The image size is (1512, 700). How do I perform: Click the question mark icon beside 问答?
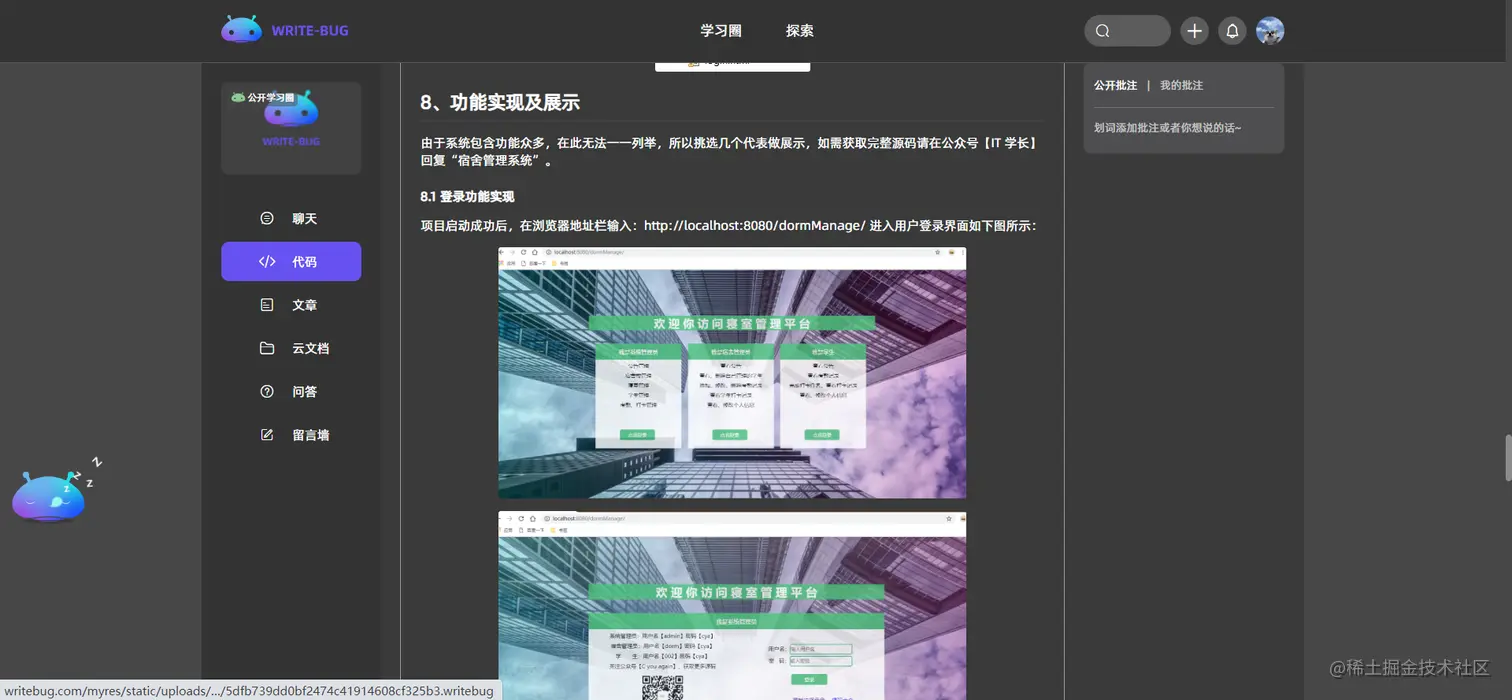267,392
